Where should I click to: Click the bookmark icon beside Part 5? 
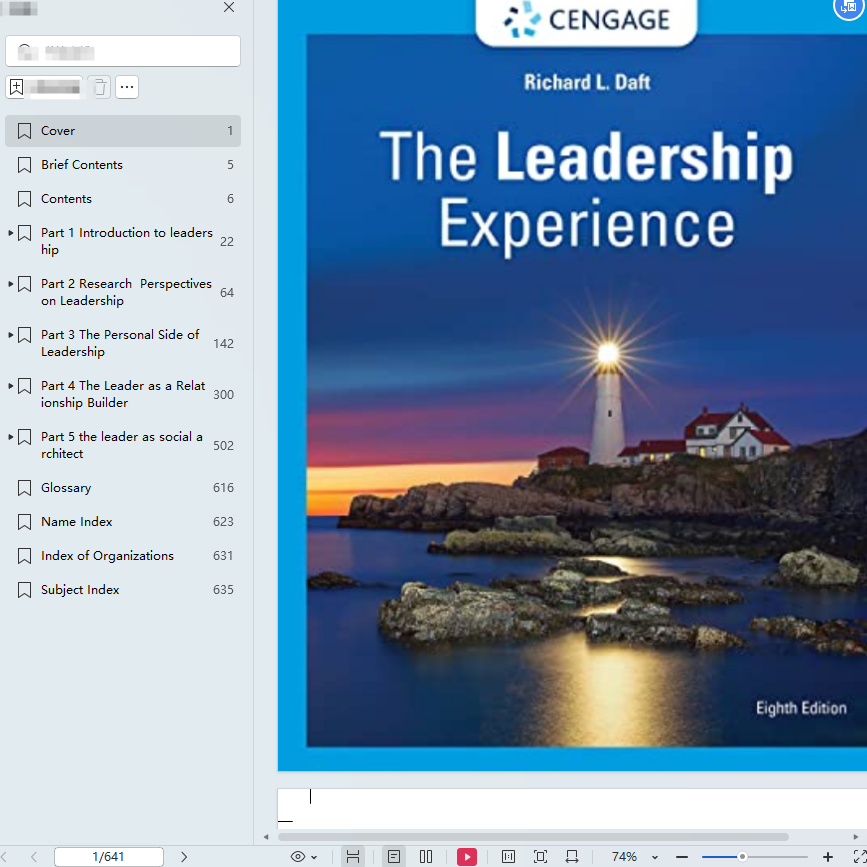(24, 437)
